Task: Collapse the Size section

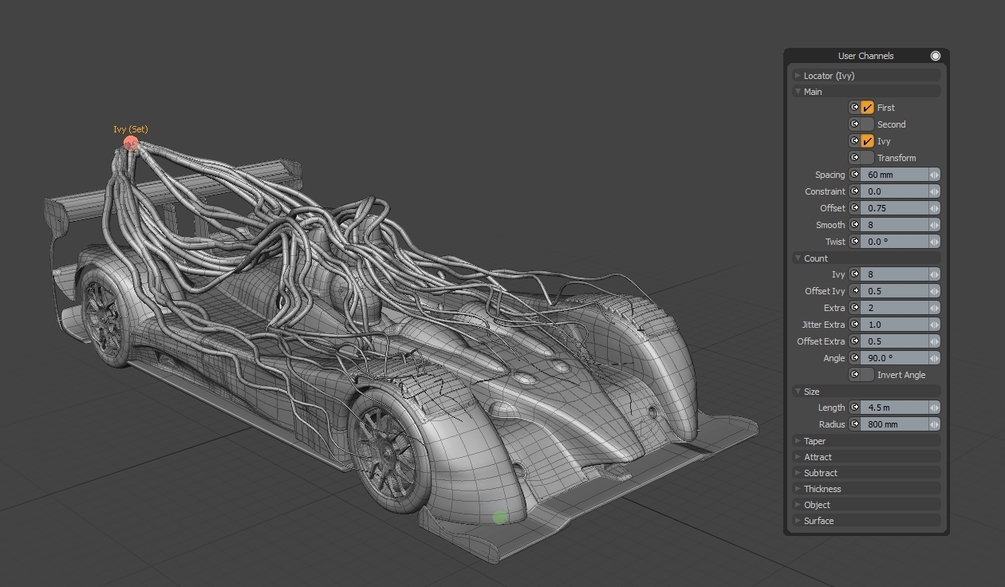Action: 866,392
